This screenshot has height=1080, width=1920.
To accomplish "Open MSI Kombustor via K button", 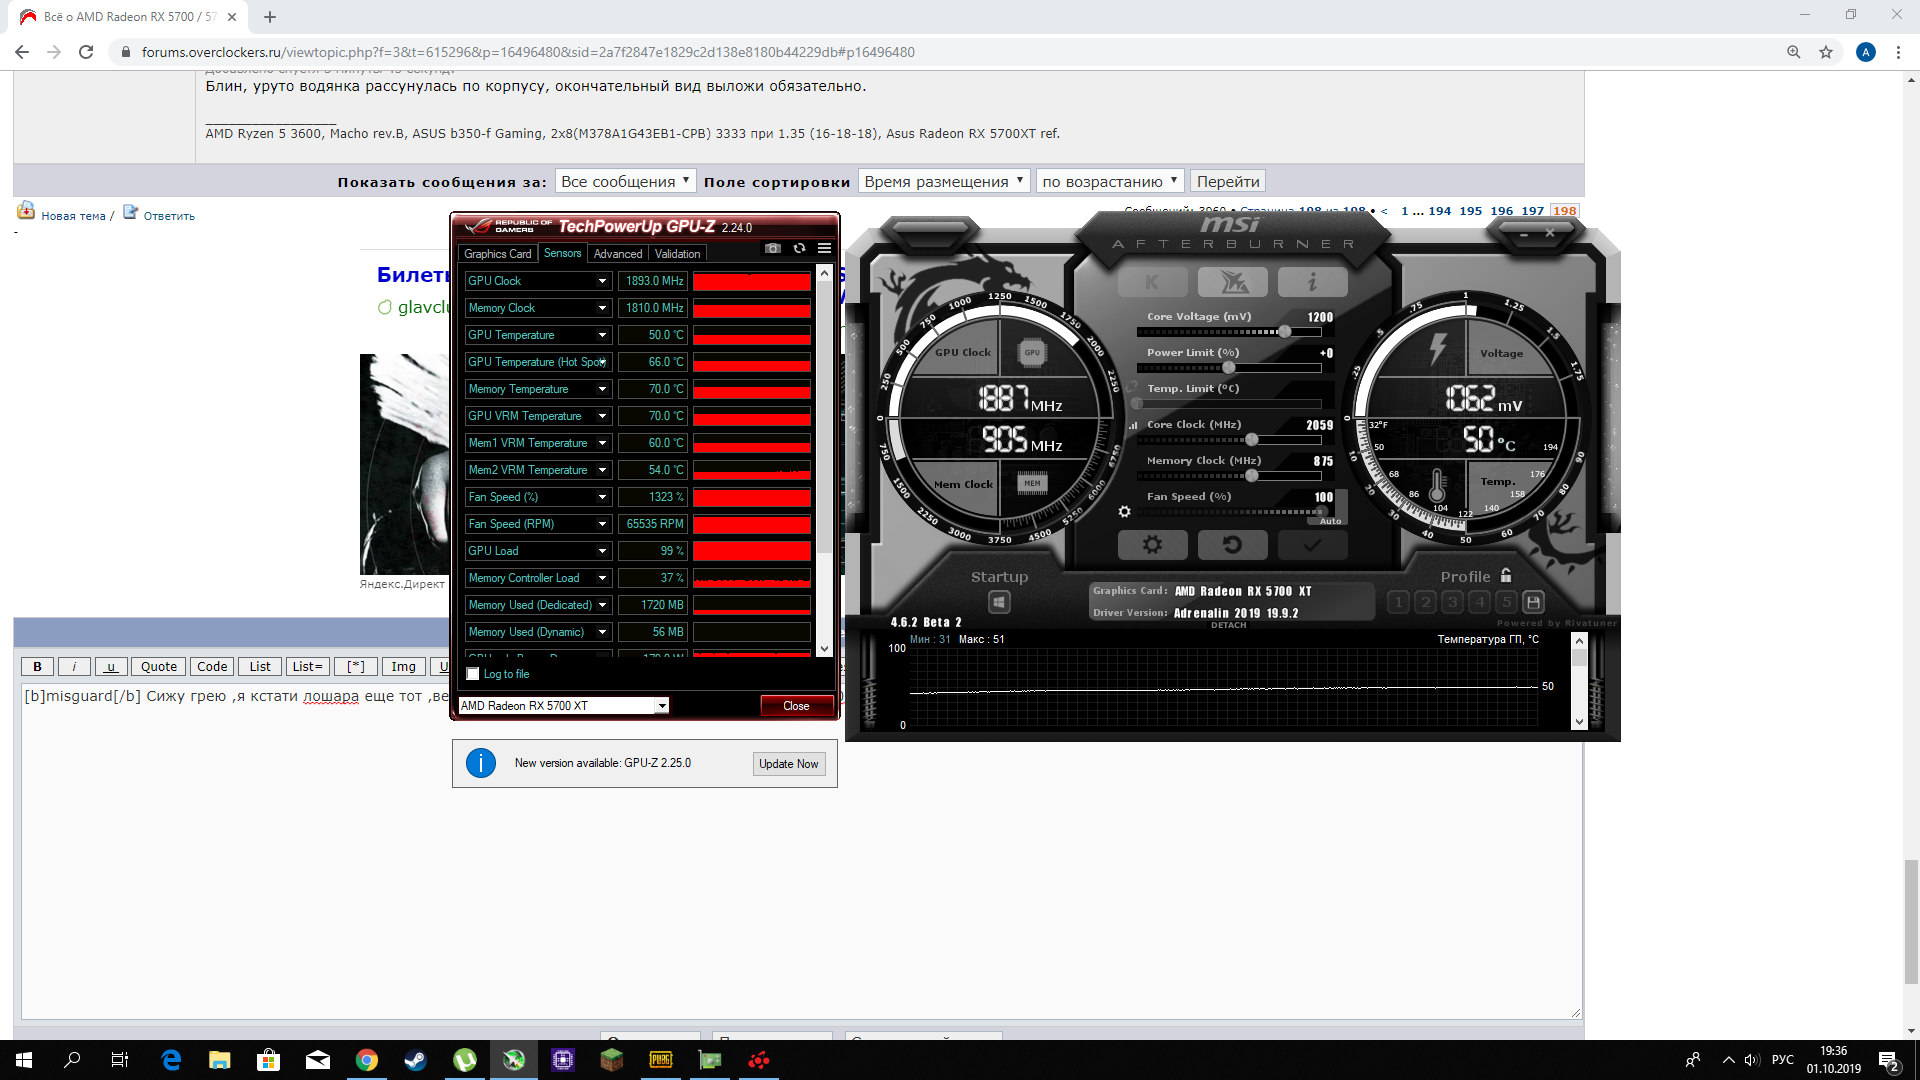I will point(1152,283).
